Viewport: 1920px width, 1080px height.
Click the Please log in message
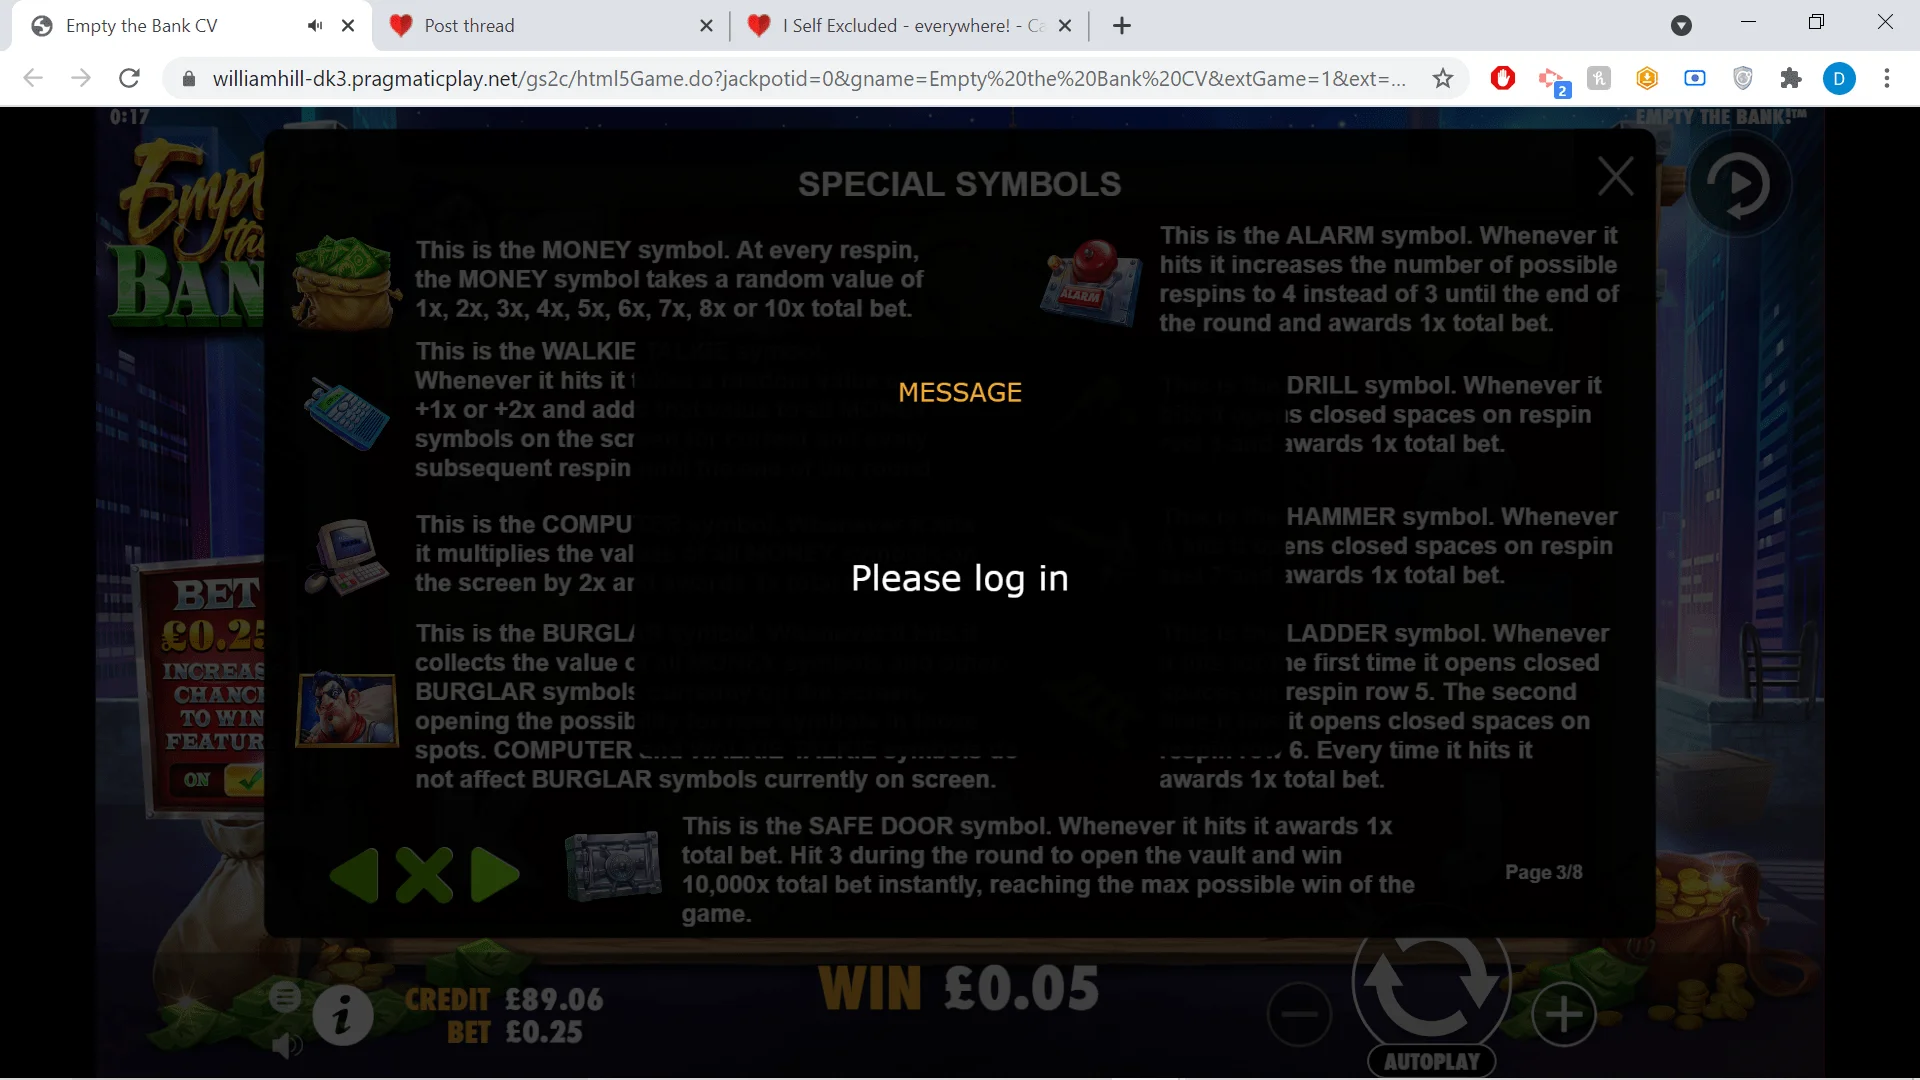[x=960, y=578]
